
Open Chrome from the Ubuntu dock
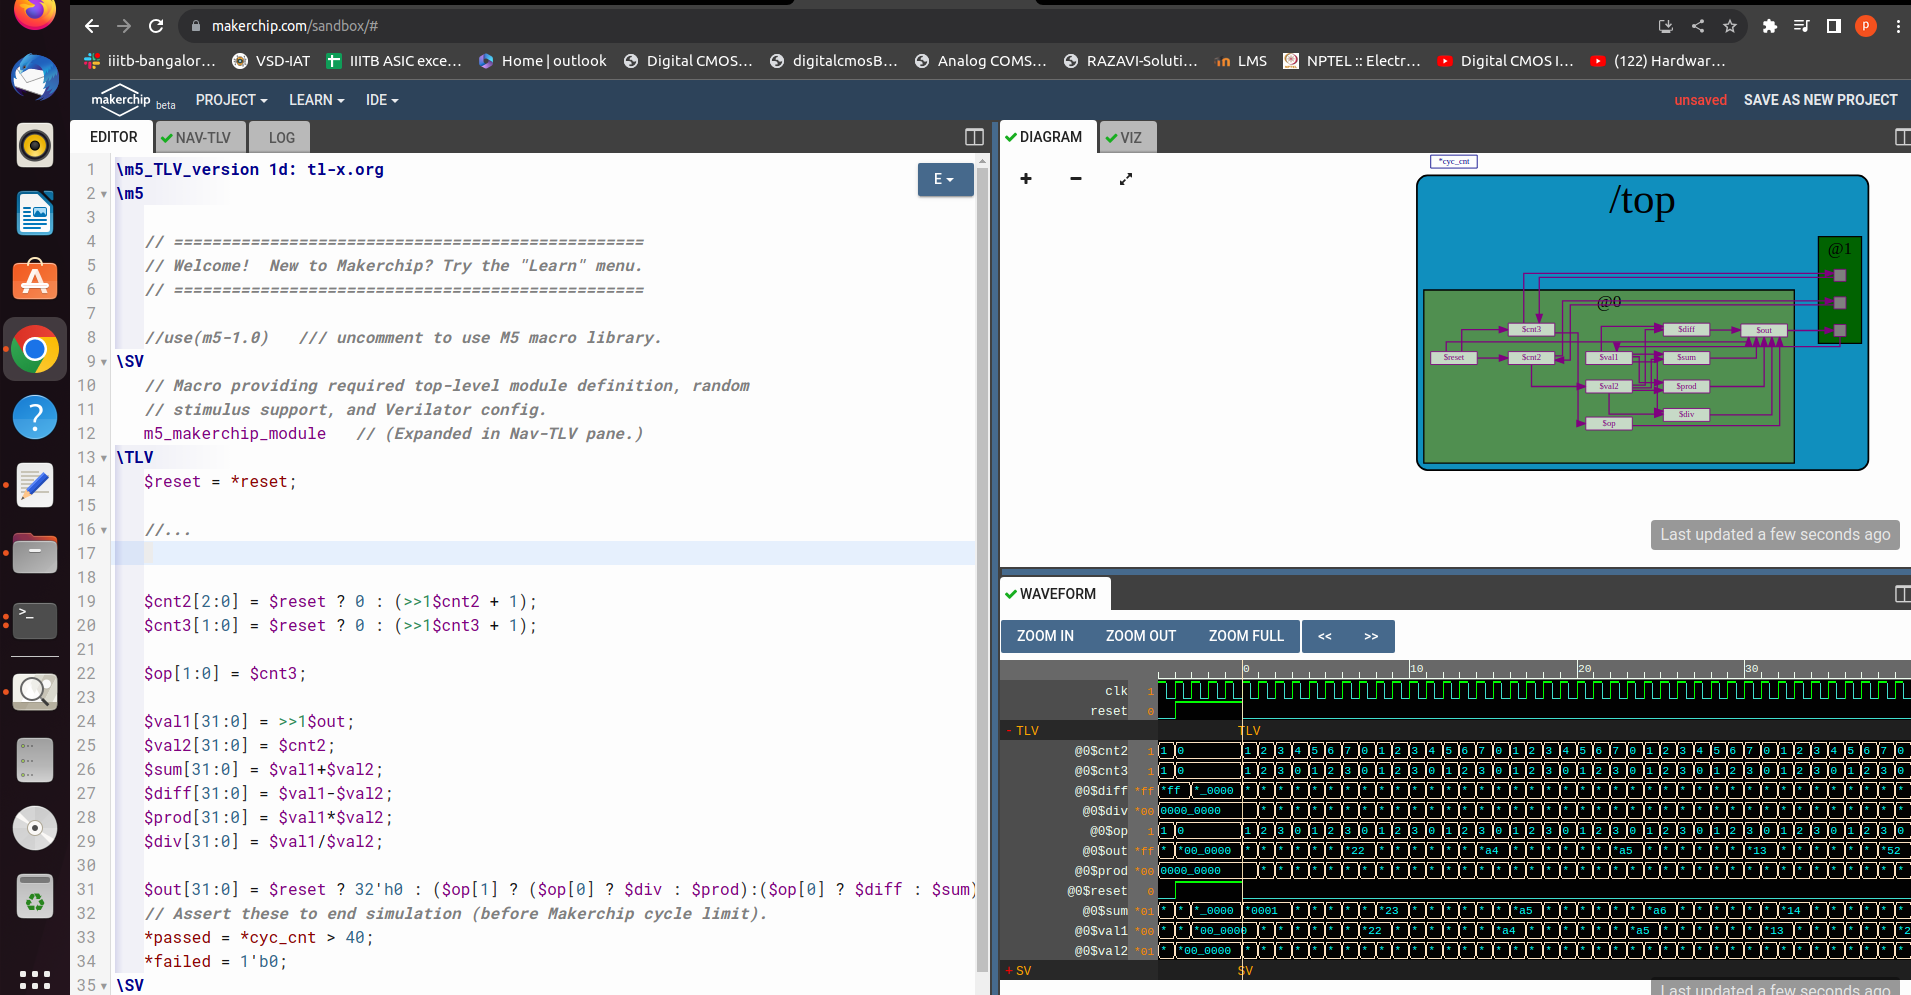35,349
